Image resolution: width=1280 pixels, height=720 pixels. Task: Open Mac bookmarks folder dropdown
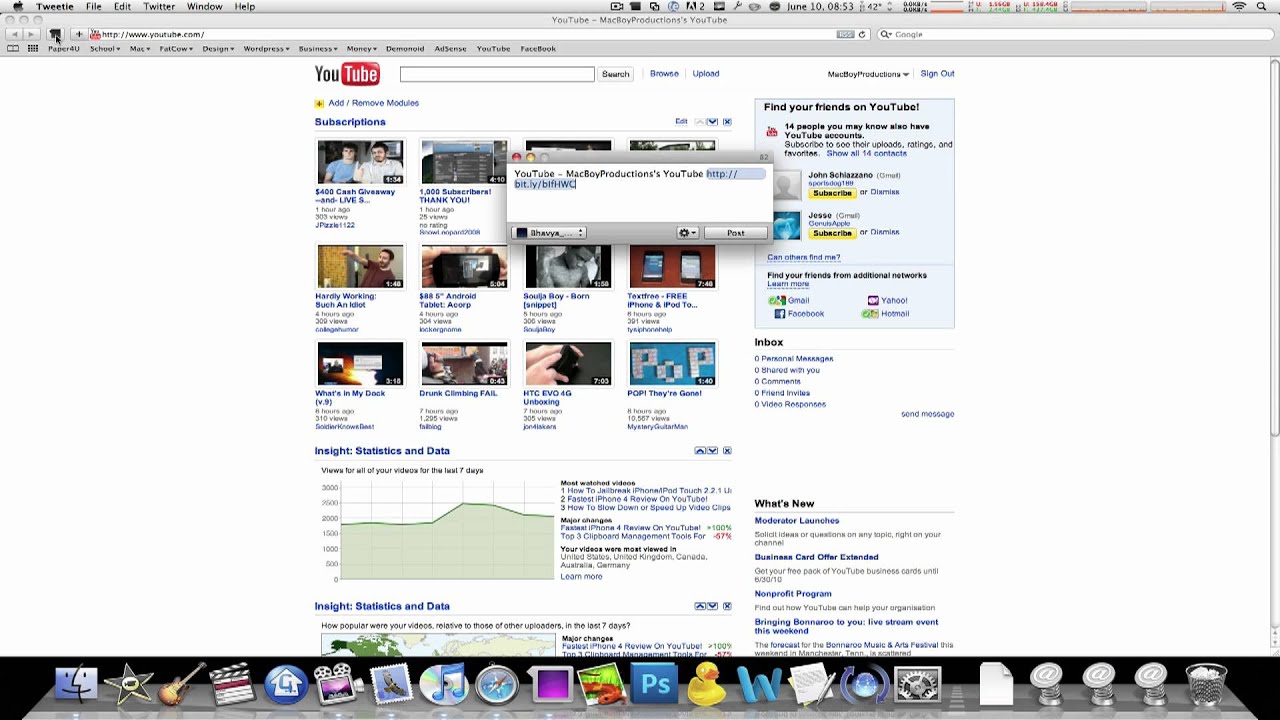(x=139, y=48)
